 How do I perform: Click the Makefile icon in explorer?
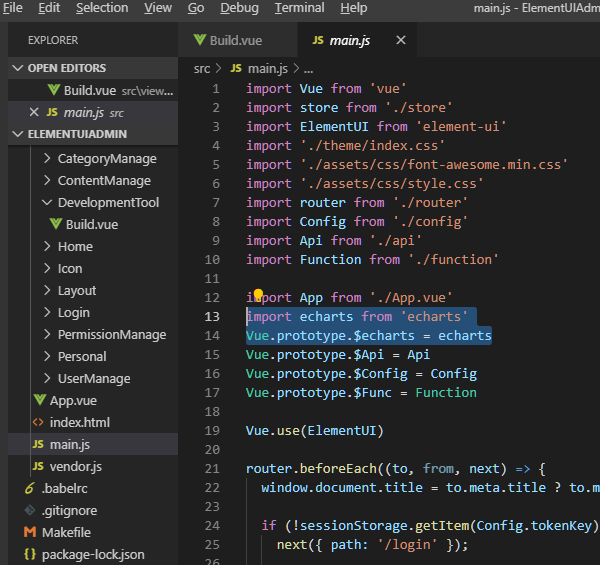pyautogui.click(x=30, y=532)
